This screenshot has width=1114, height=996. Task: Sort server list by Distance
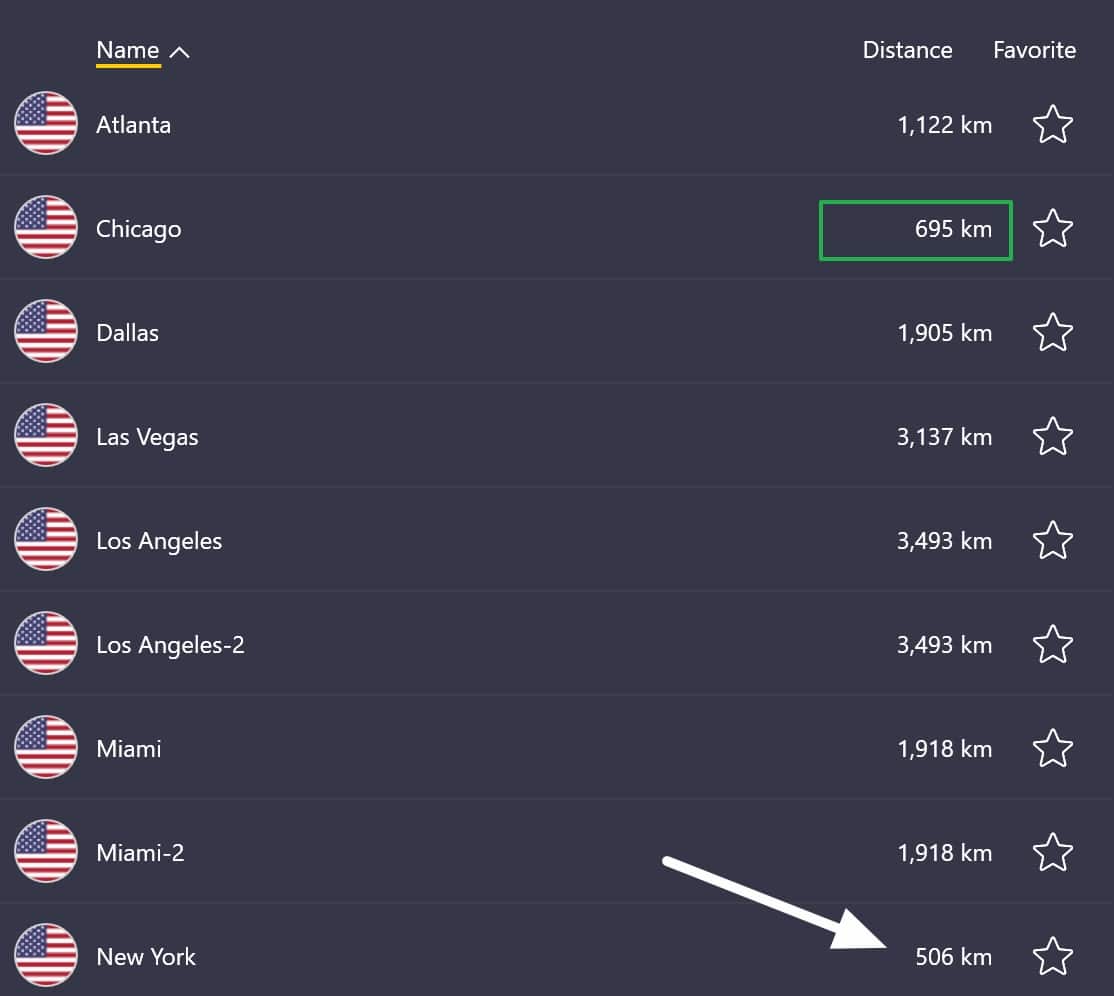(907, 50)
